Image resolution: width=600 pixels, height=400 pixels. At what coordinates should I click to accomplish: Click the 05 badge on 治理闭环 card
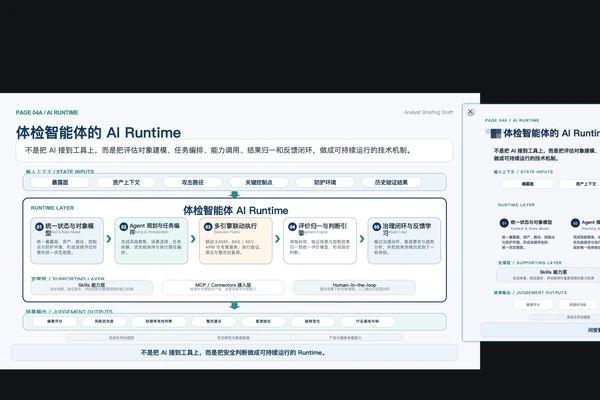pos(377,227)
